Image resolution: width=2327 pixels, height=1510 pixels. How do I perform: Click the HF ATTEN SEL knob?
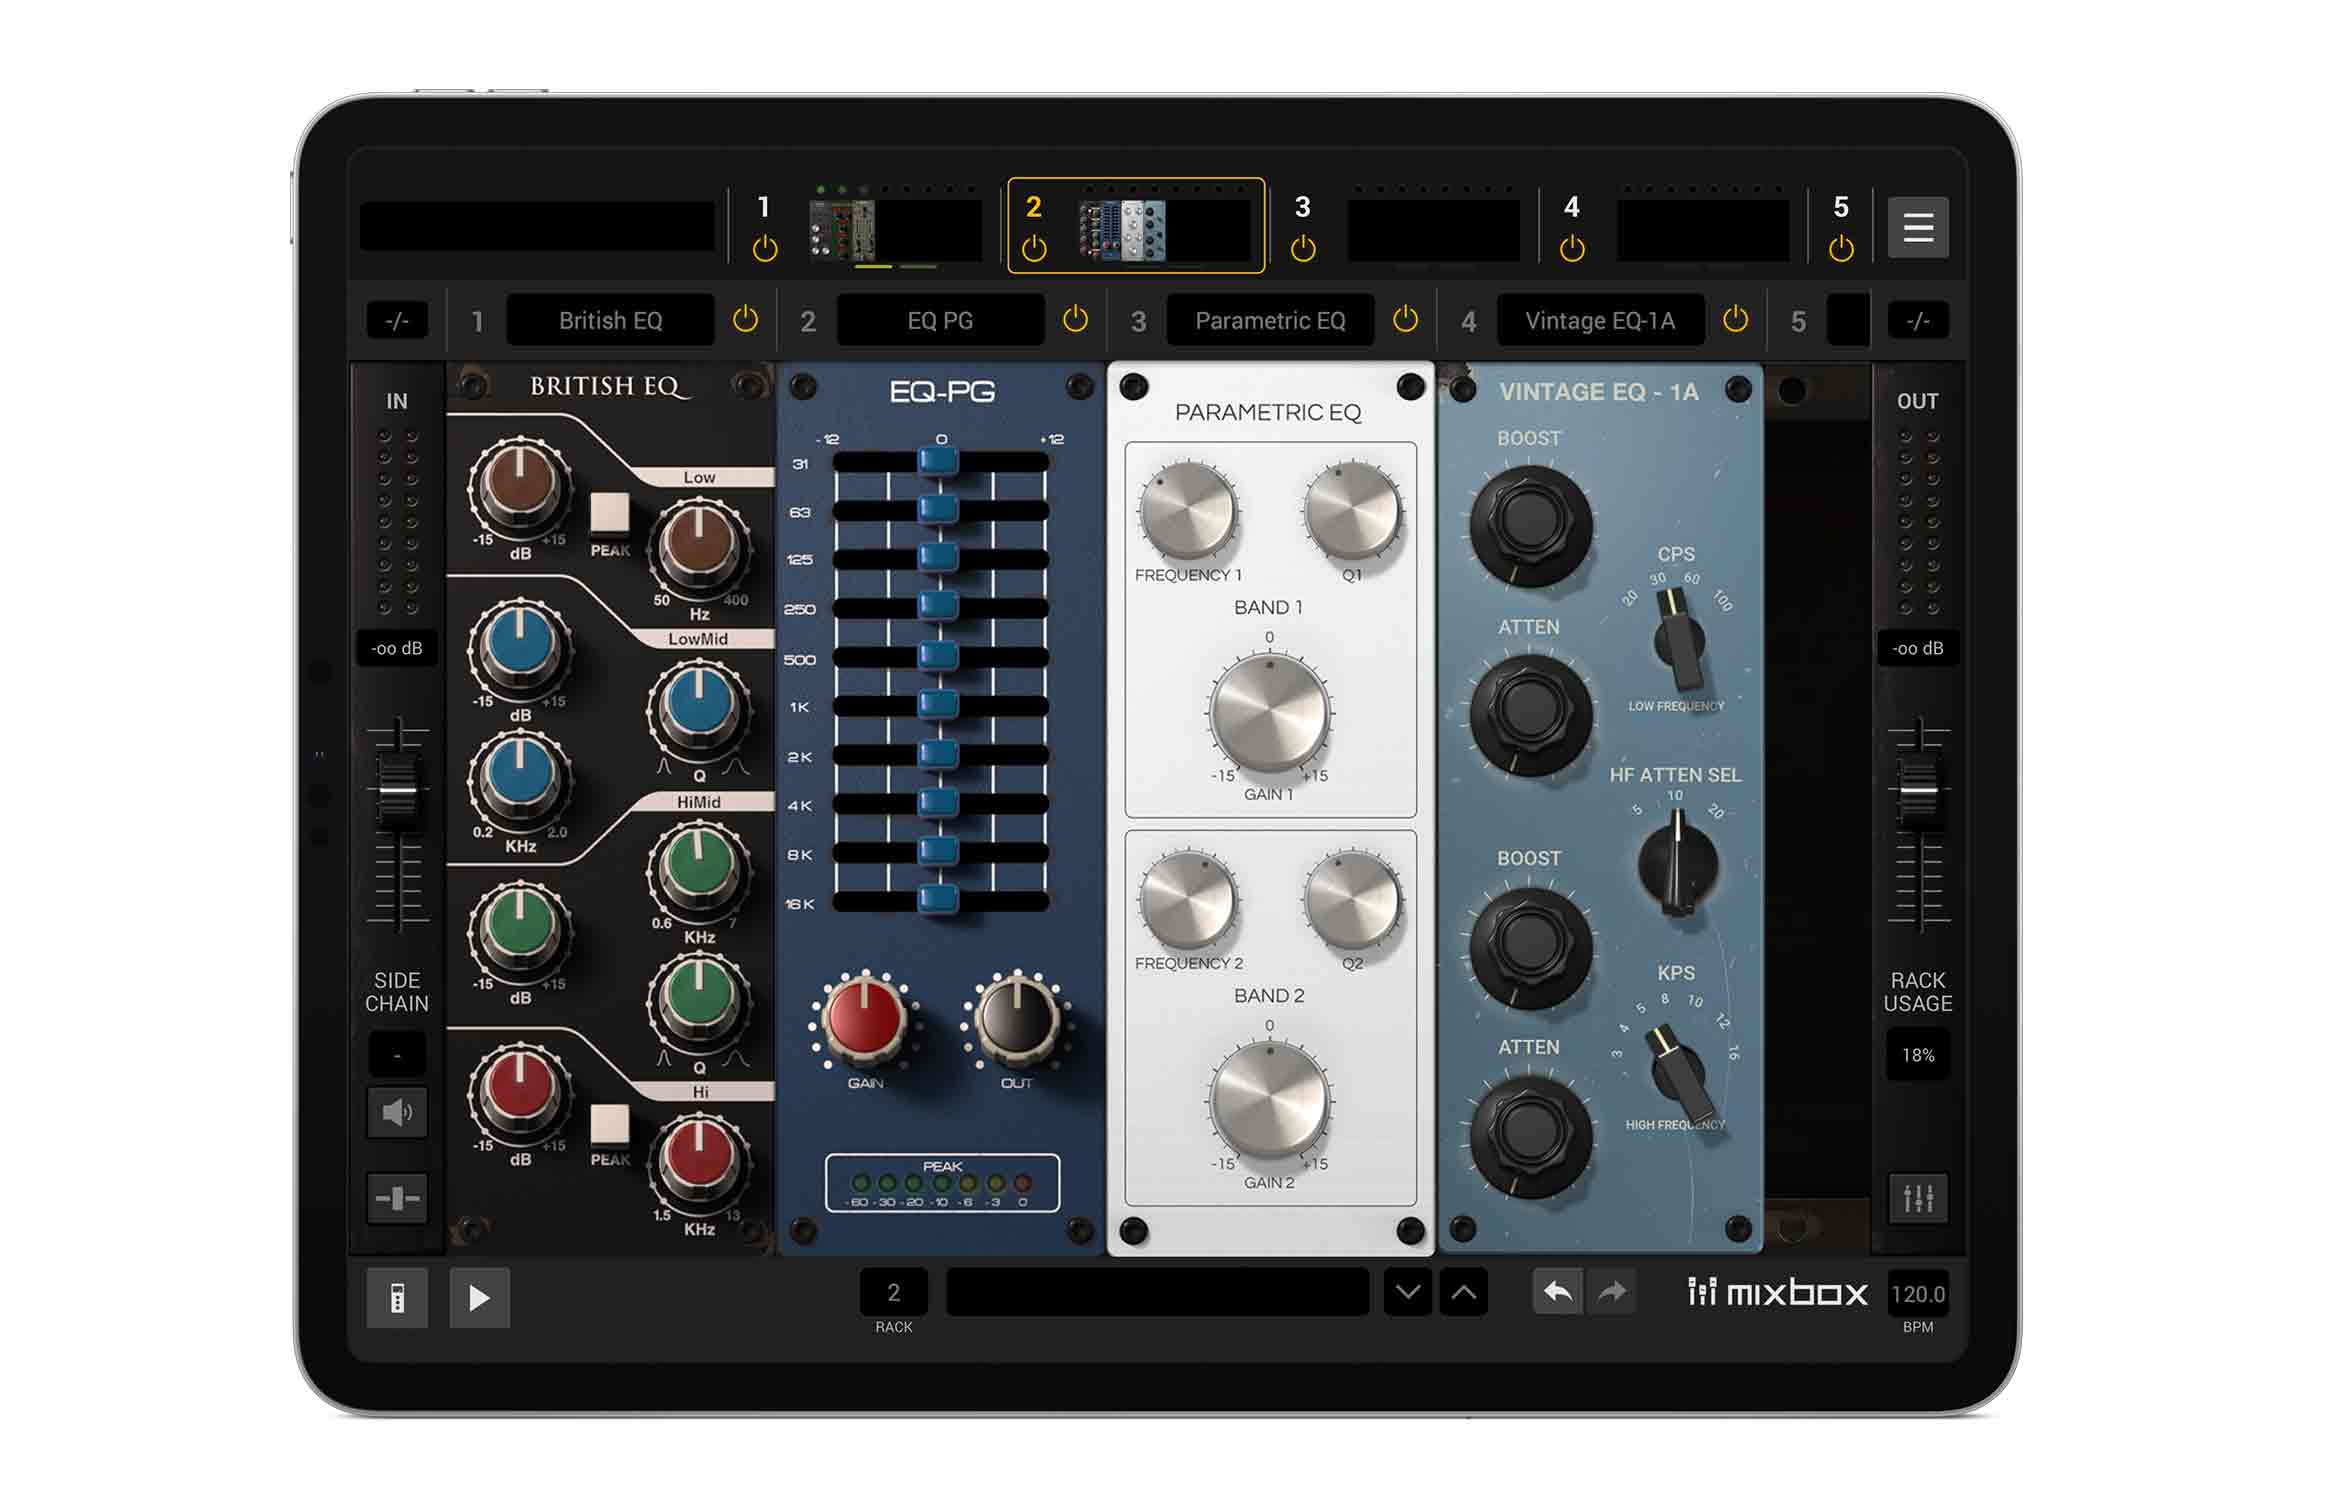coord(1677,863)
